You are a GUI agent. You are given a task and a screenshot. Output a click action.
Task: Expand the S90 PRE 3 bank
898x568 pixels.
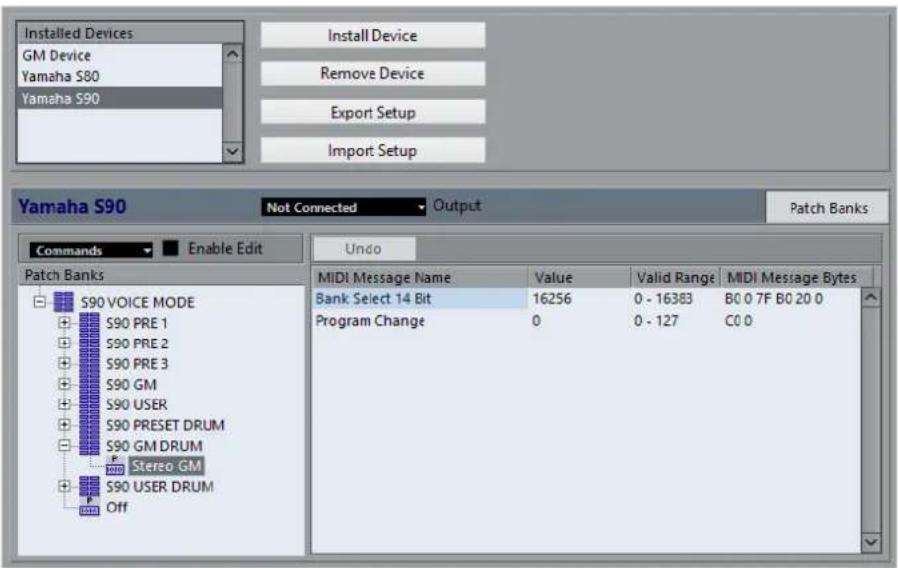pyautogui.click(x=64, y=364)
